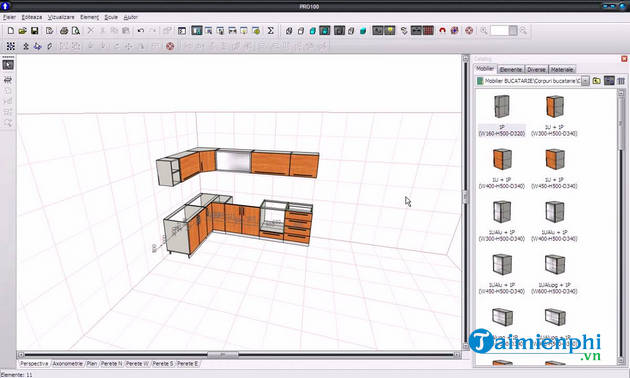
Task: Click the catalog list vertical scrollbar
Action: 621,227
